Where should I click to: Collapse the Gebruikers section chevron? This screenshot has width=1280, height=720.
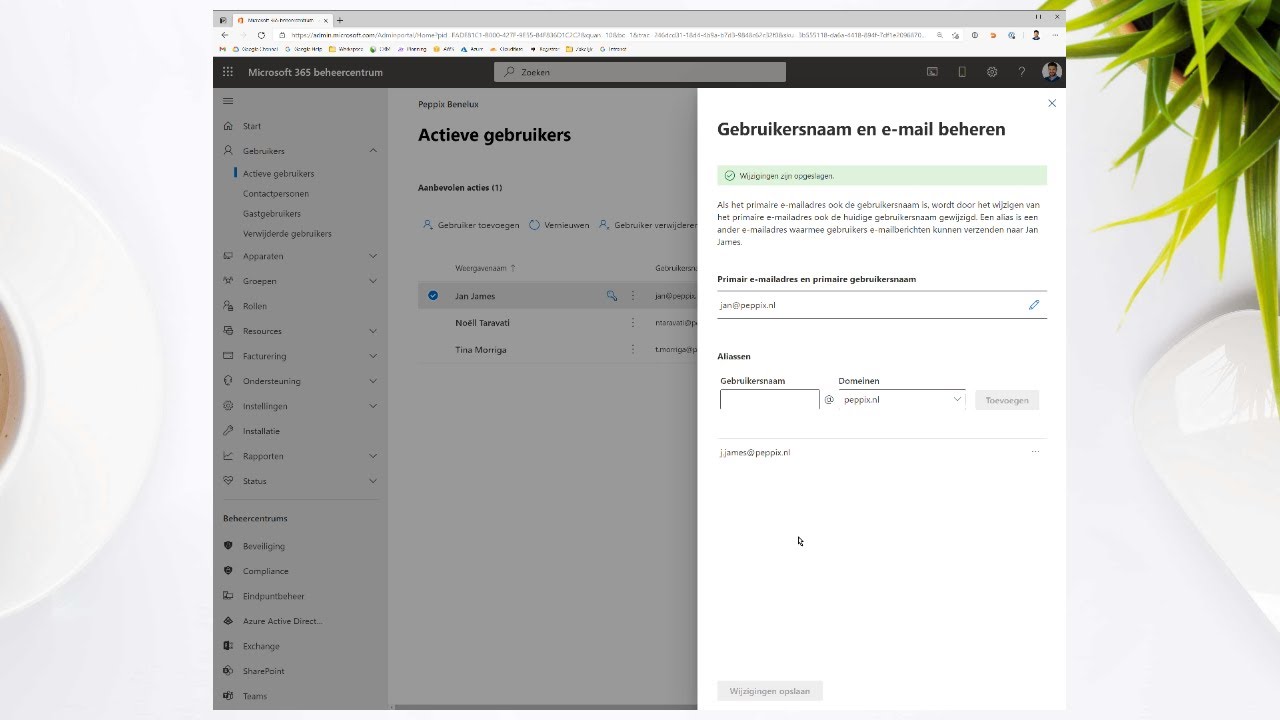coord(373,151)
